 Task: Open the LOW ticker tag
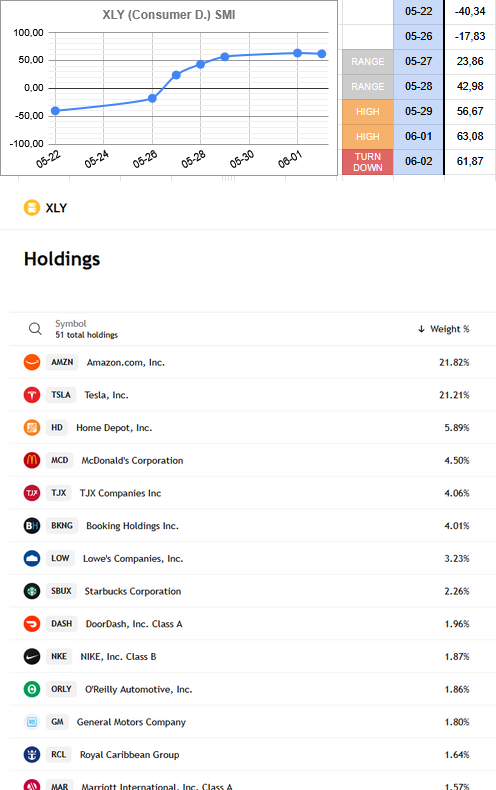click(60, 558)
